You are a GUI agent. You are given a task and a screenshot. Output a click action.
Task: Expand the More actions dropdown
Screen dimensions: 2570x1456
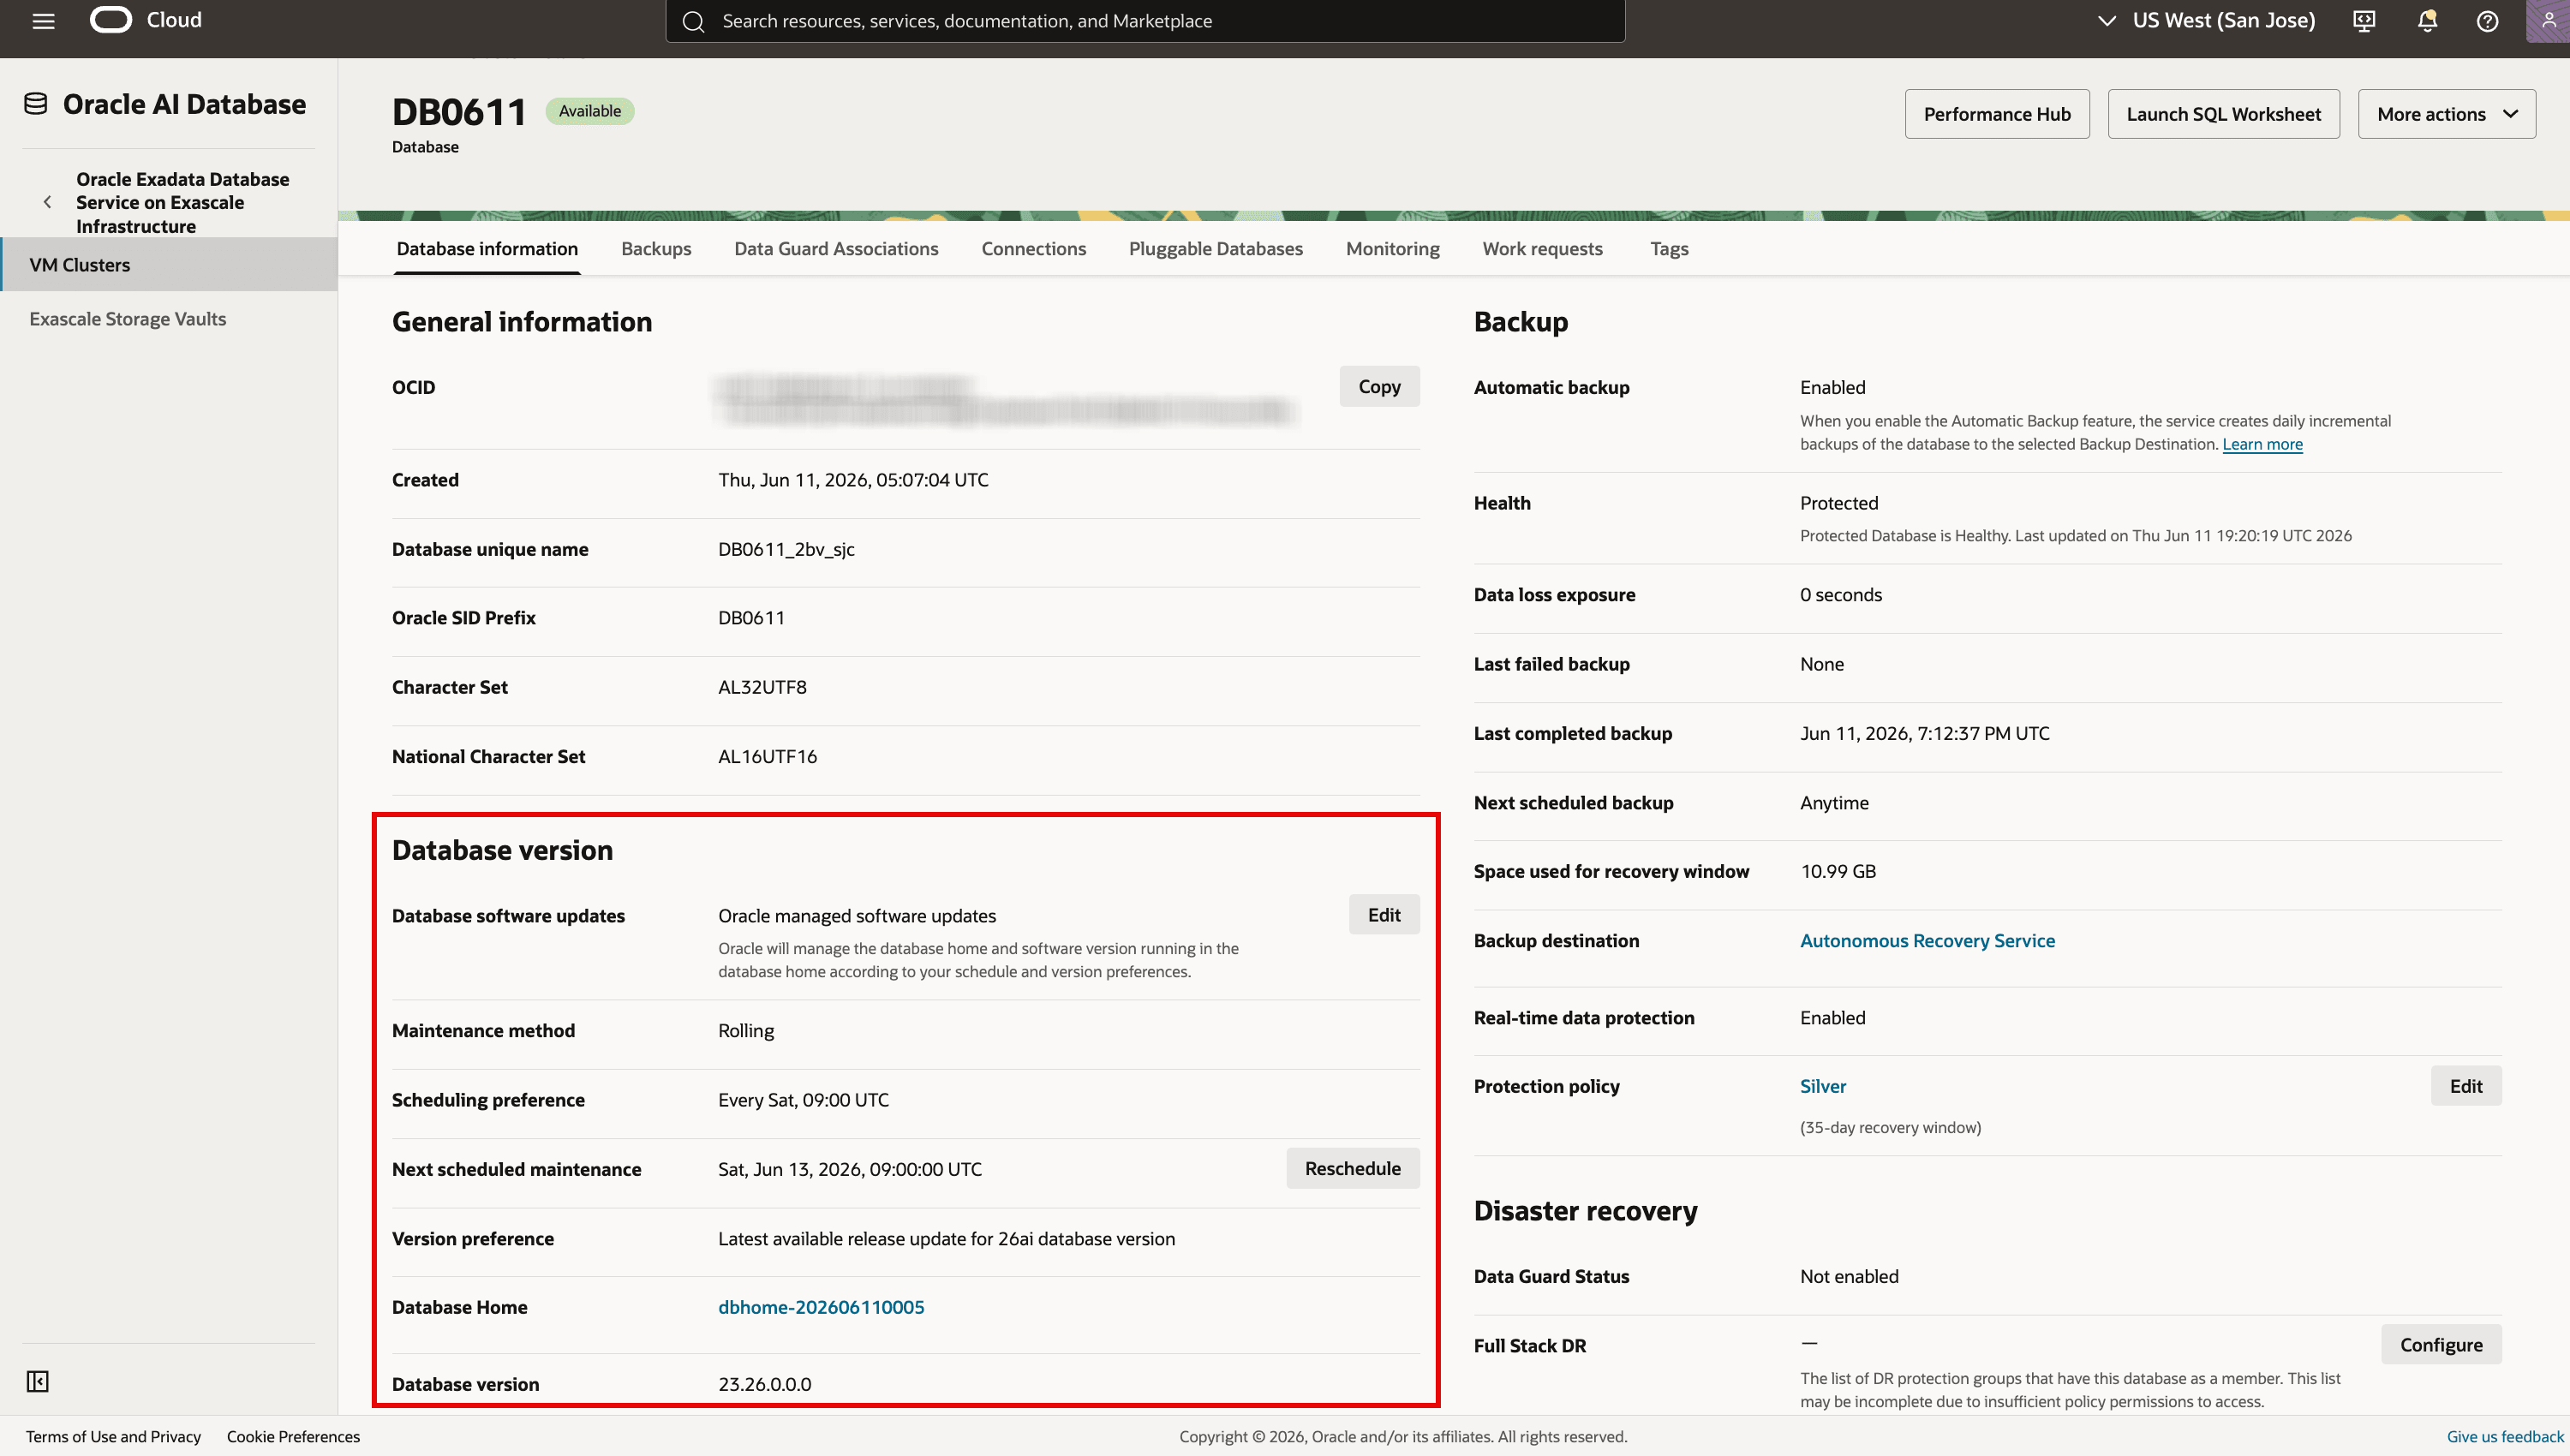click(2446, 114)
